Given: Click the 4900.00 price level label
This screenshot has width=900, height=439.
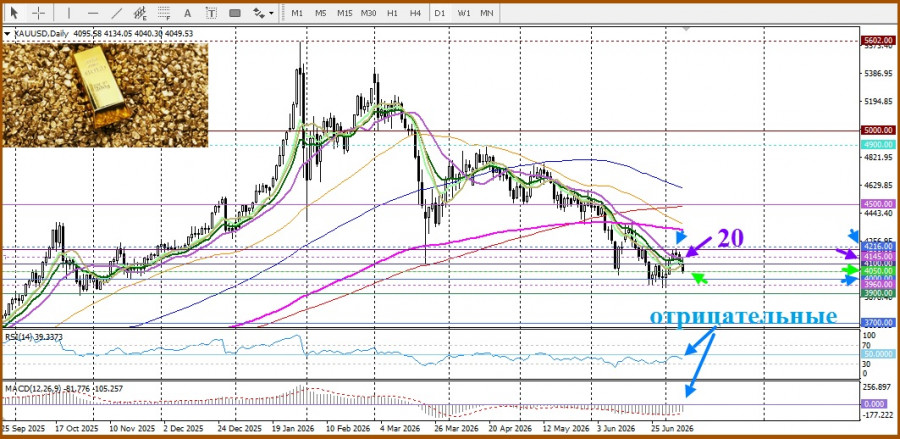Looking at the screenshot, I should 878,145.
